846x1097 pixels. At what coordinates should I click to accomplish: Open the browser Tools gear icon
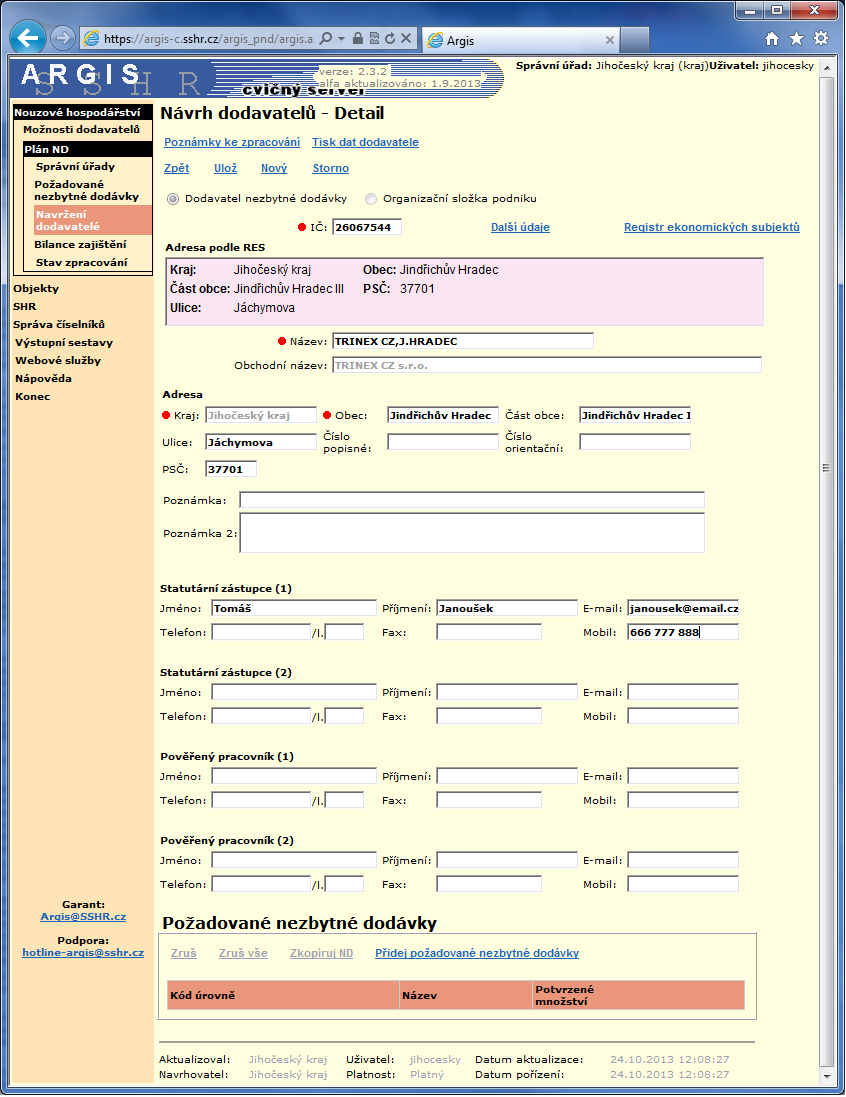click(x=821, y=38)
